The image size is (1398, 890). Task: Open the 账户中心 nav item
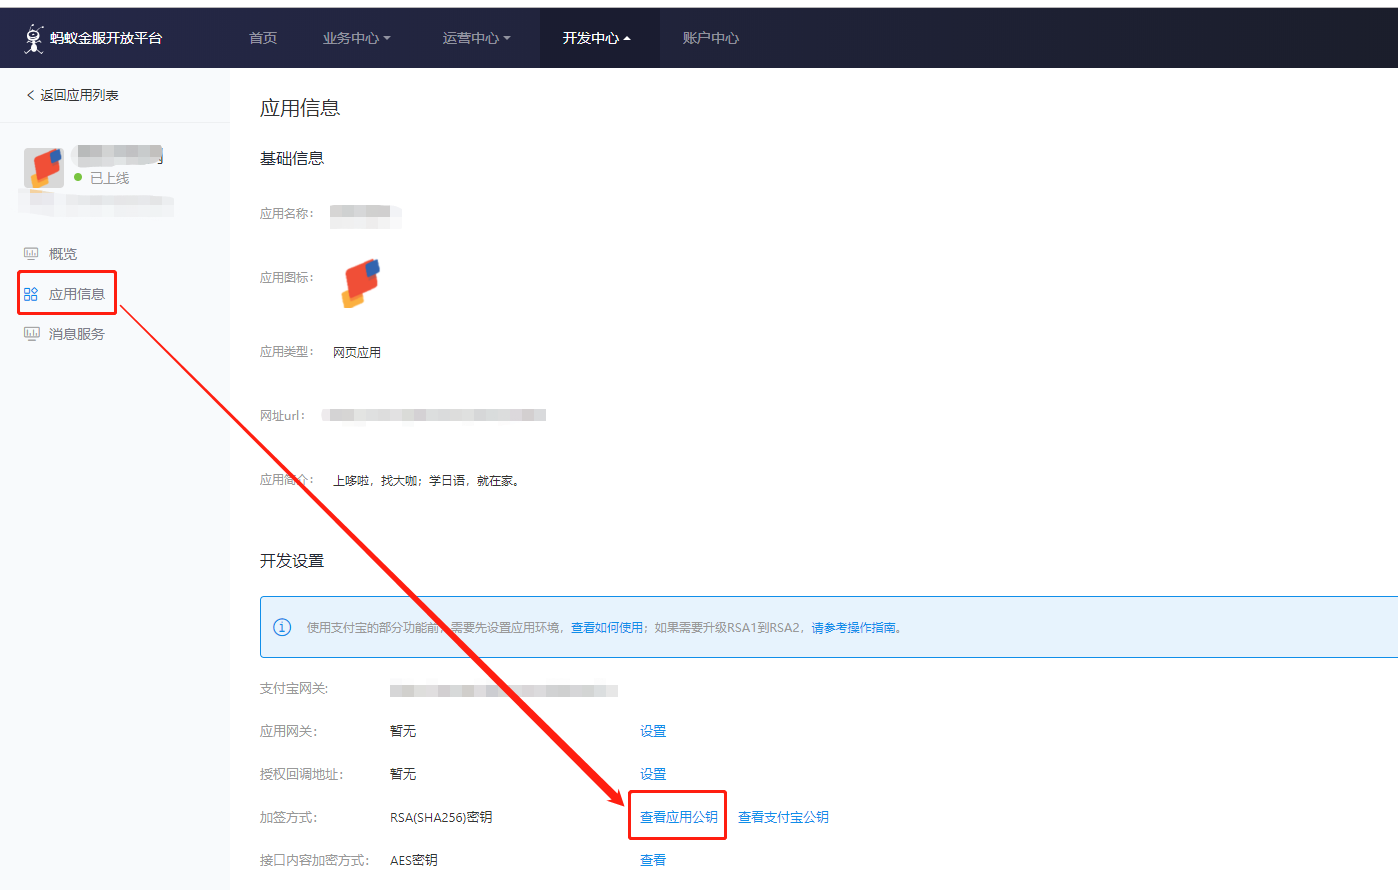point(710,38)
